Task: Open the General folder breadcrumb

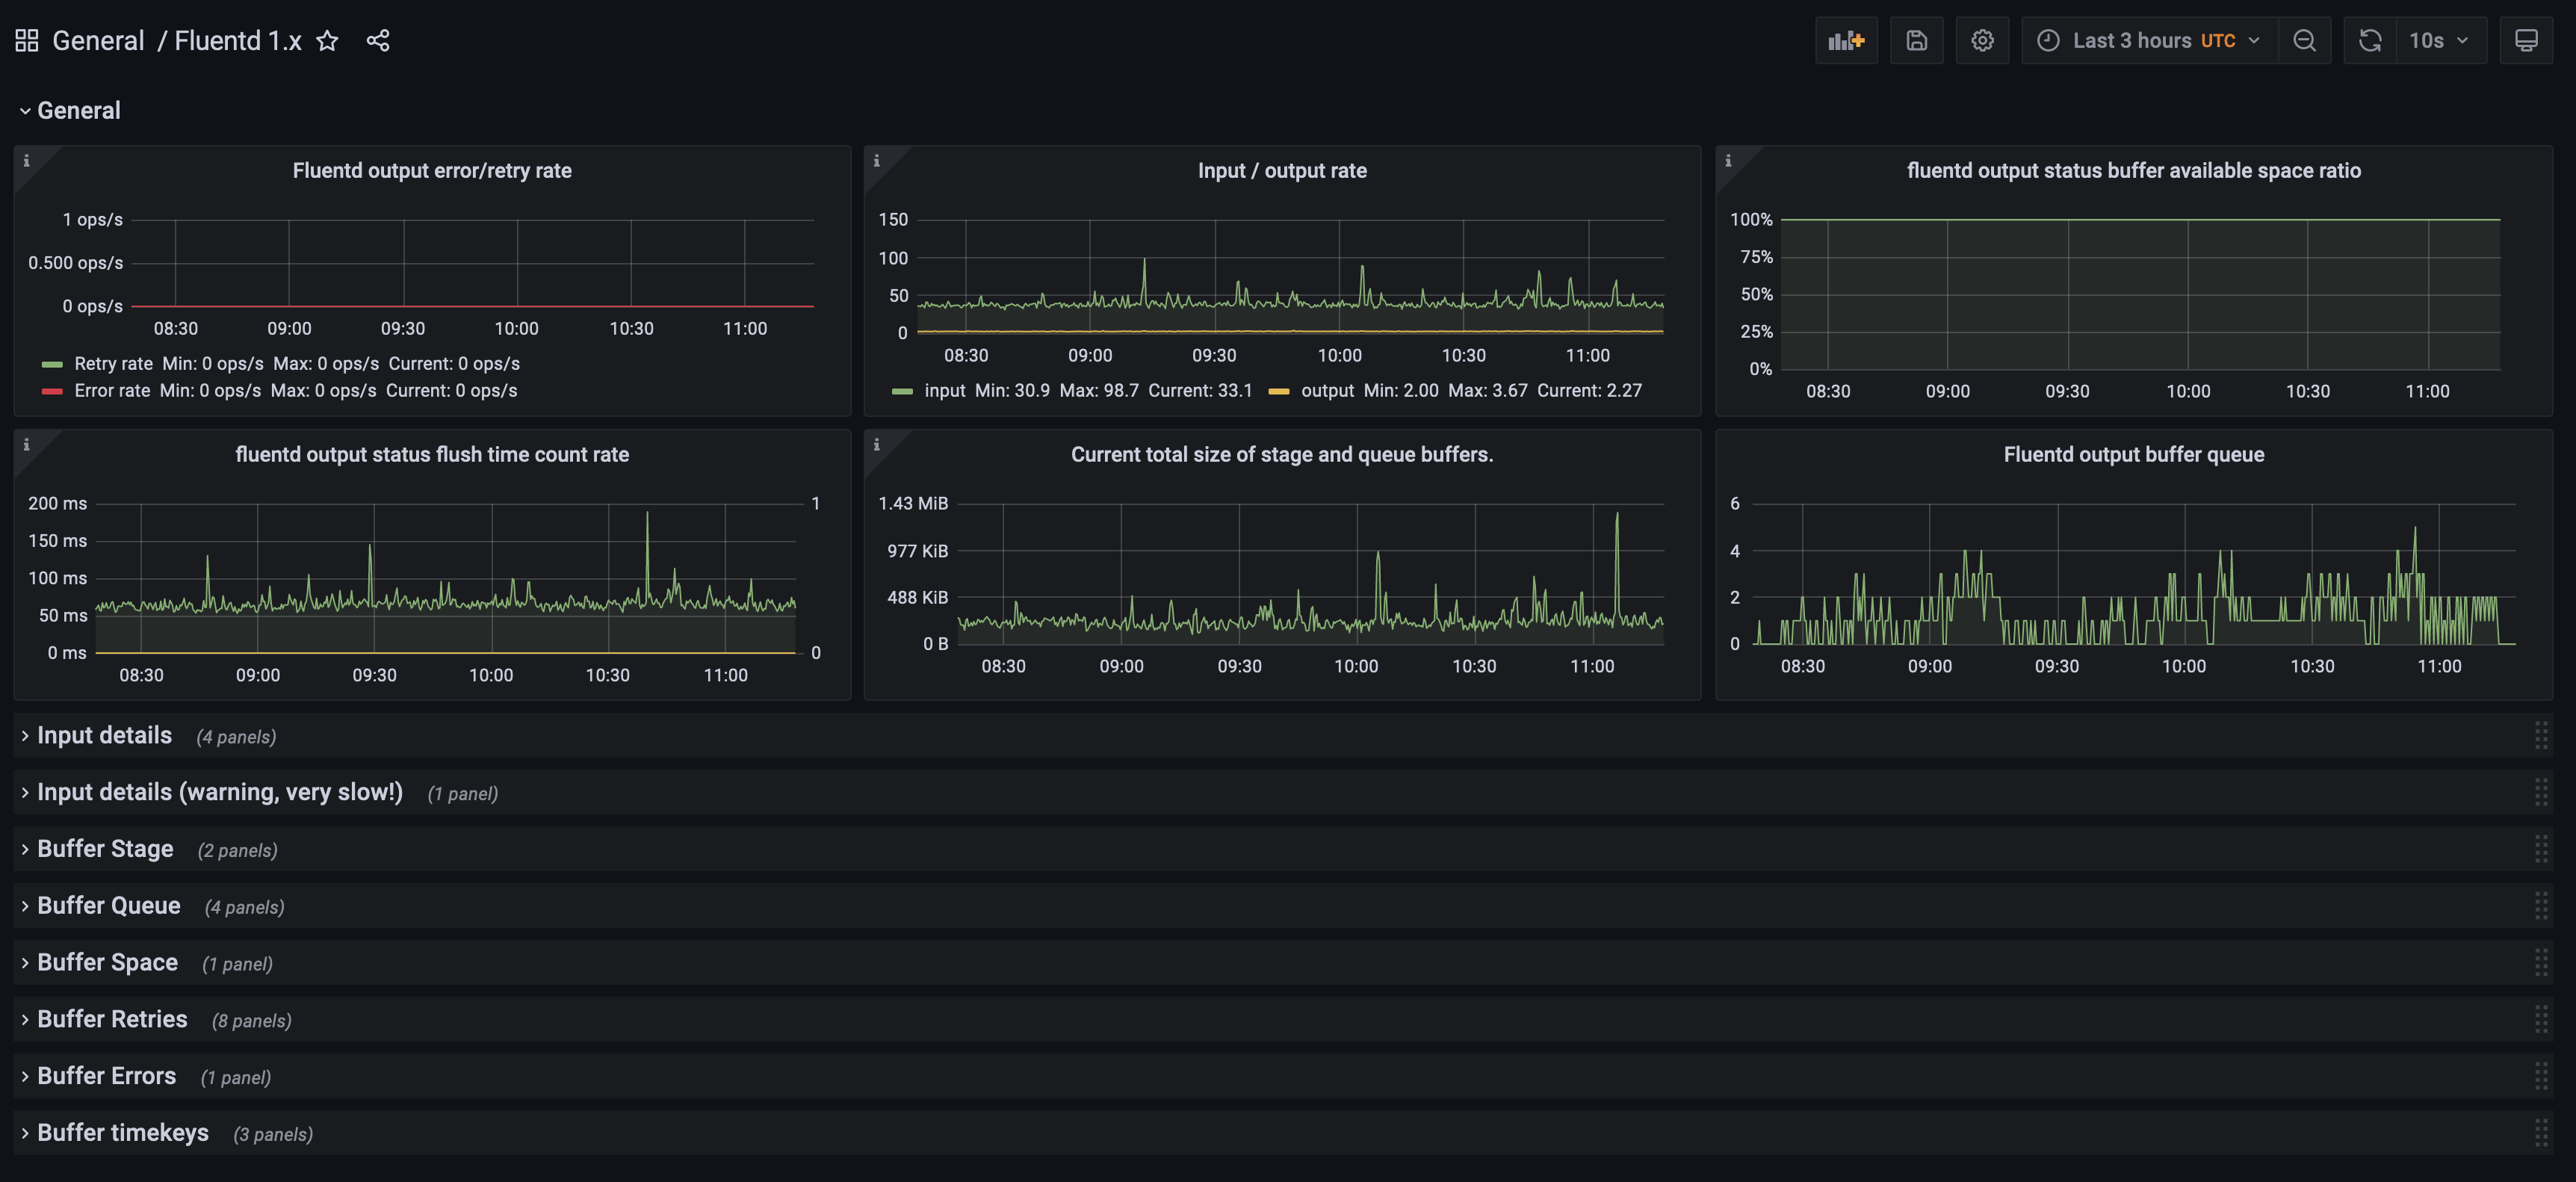Action: click(98, 40)
